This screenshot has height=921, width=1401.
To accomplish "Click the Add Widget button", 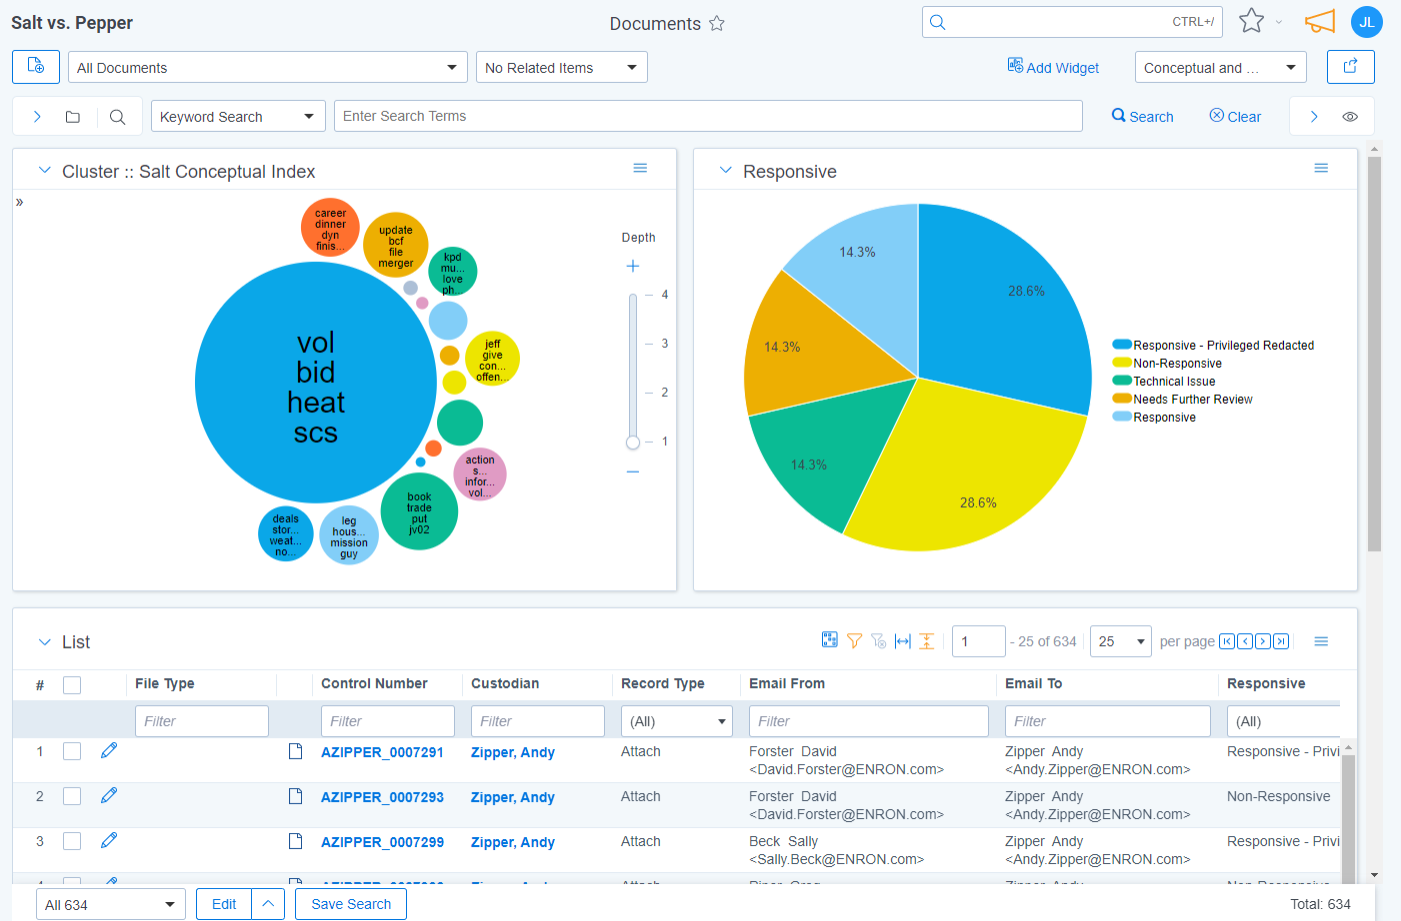I will [x=1053, y=67].
